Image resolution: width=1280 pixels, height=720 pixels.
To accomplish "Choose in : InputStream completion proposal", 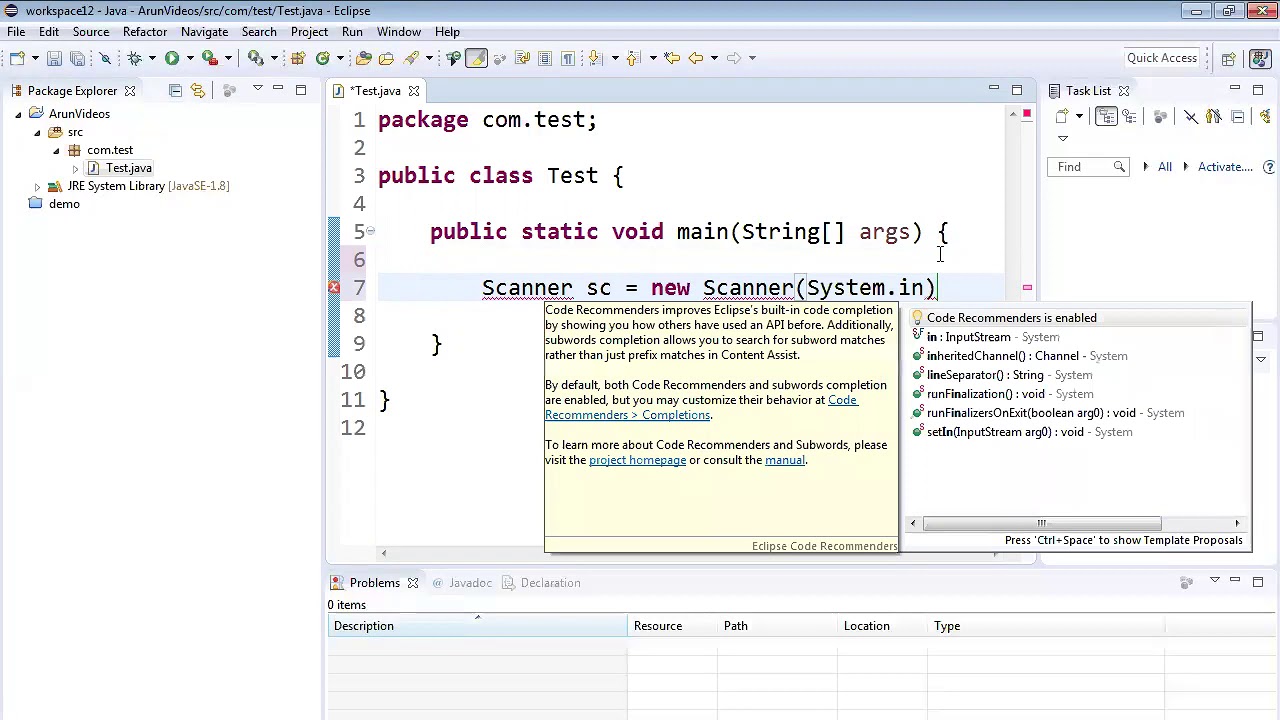I will click(x=1080, y=337).
